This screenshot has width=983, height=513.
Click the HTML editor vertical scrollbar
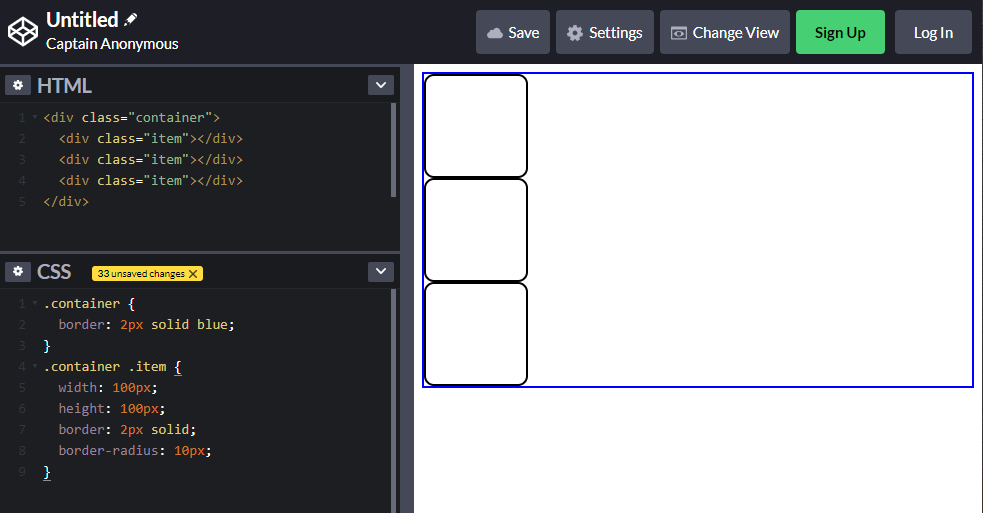tap(394, 150)
